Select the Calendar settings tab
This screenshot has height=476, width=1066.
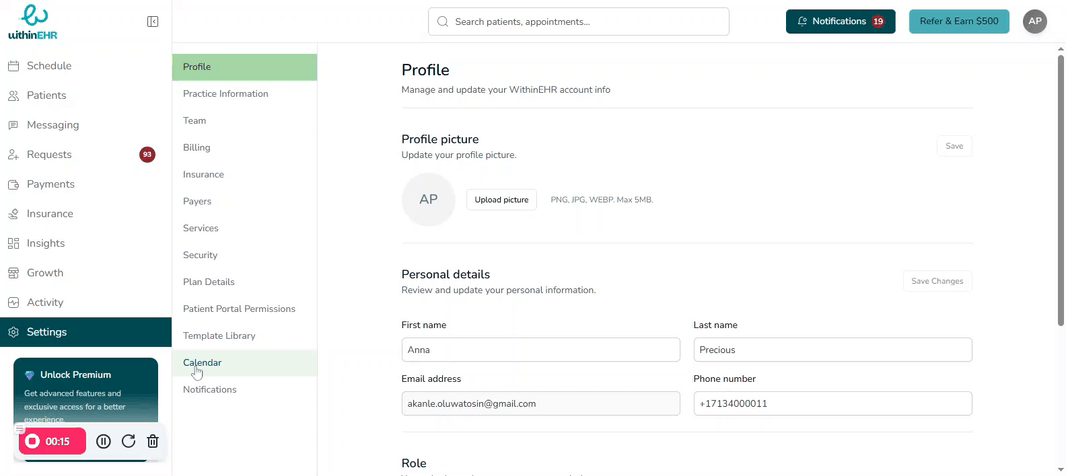click(x=202, y=363)
